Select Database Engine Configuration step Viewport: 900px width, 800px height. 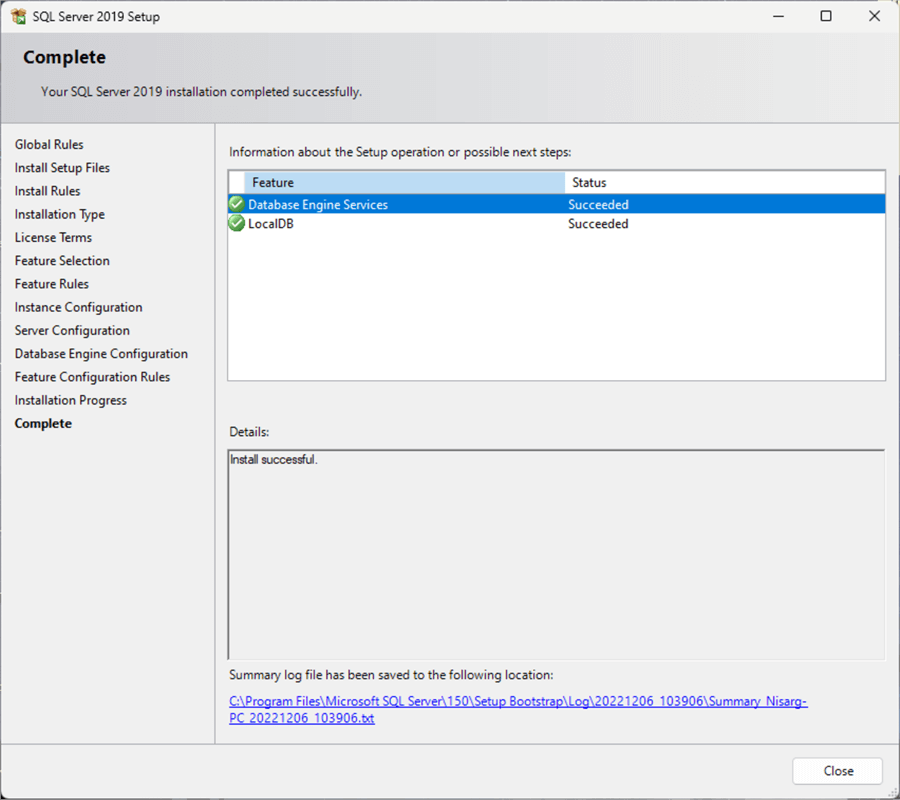pos(101,354)
